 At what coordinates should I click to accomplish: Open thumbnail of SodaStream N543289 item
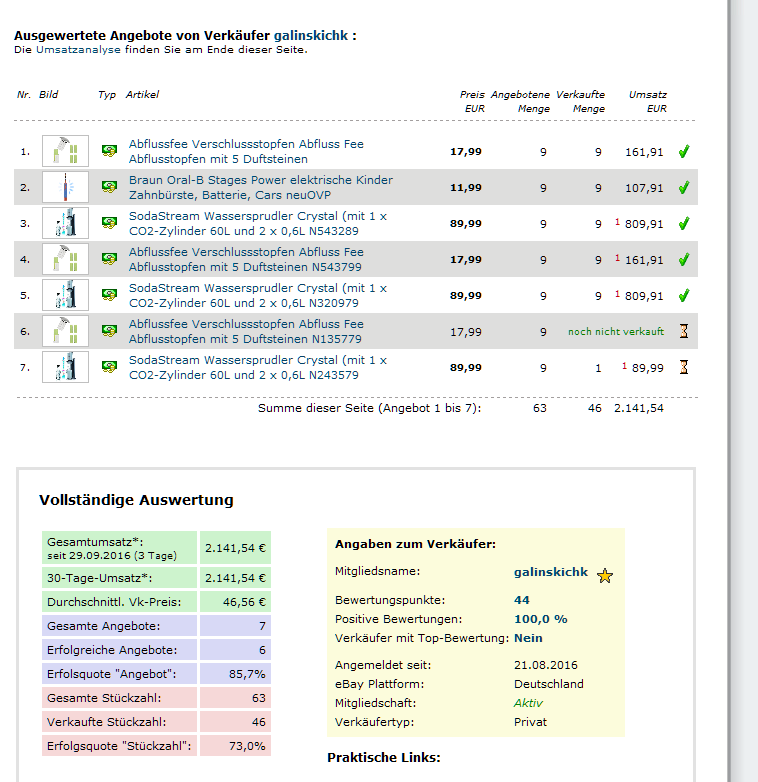pos(65,223)
